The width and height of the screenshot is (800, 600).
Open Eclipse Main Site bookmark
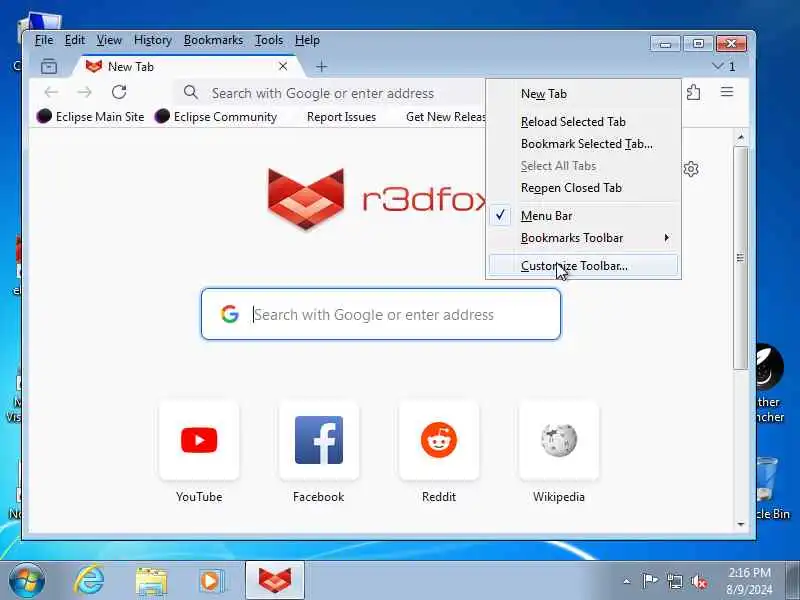click(91, 117)
